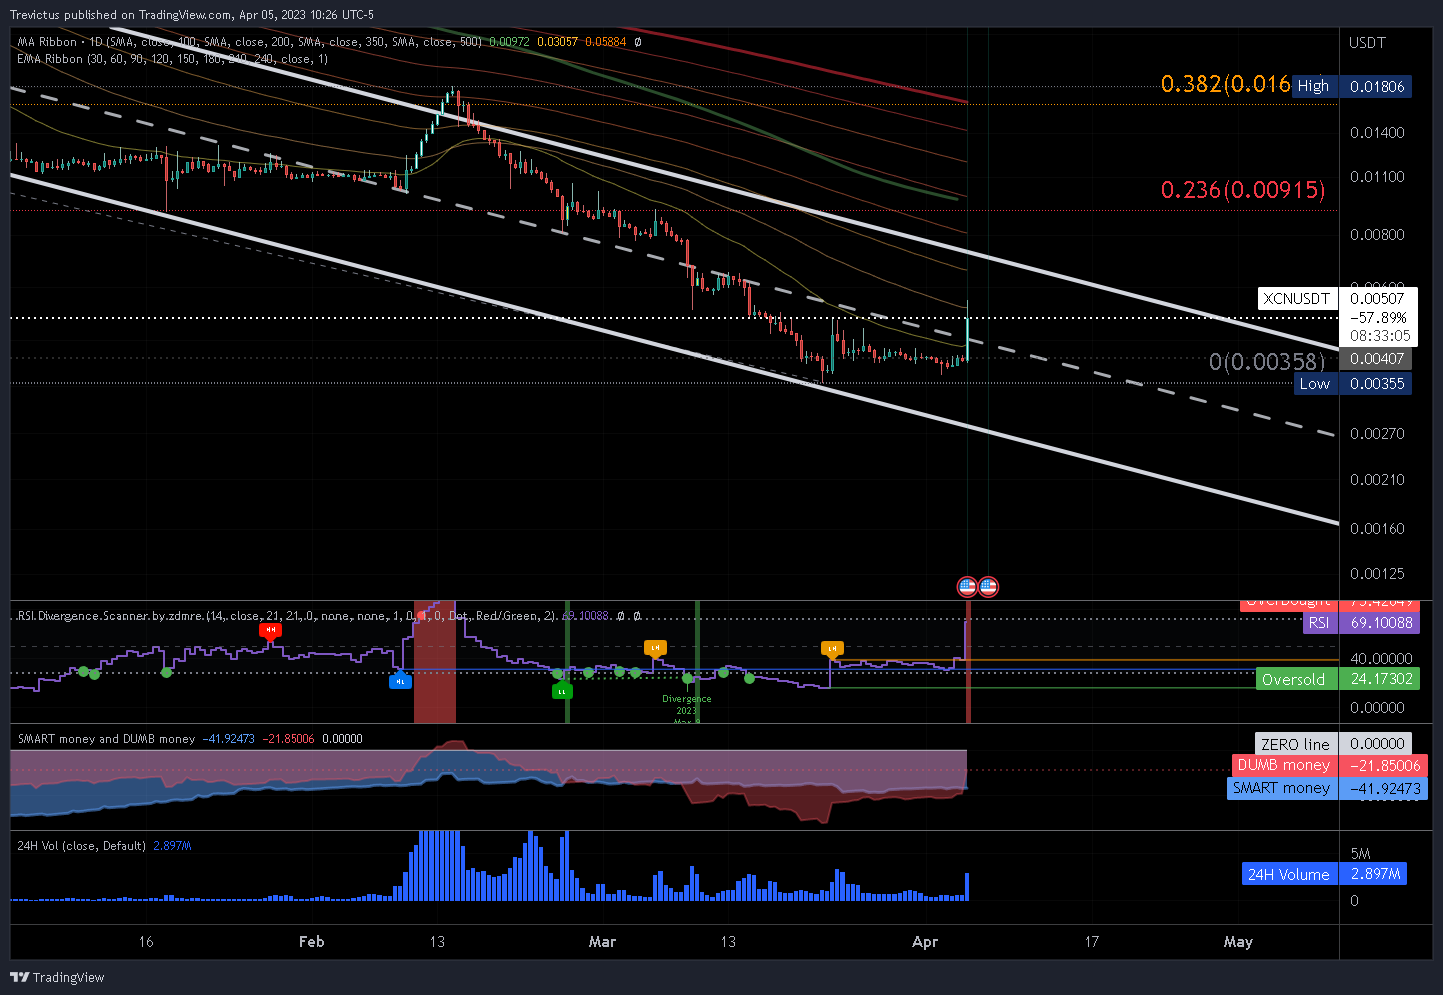Click the 0.00800 price axis tick

pyautogui.click(x=1377, y=234)
